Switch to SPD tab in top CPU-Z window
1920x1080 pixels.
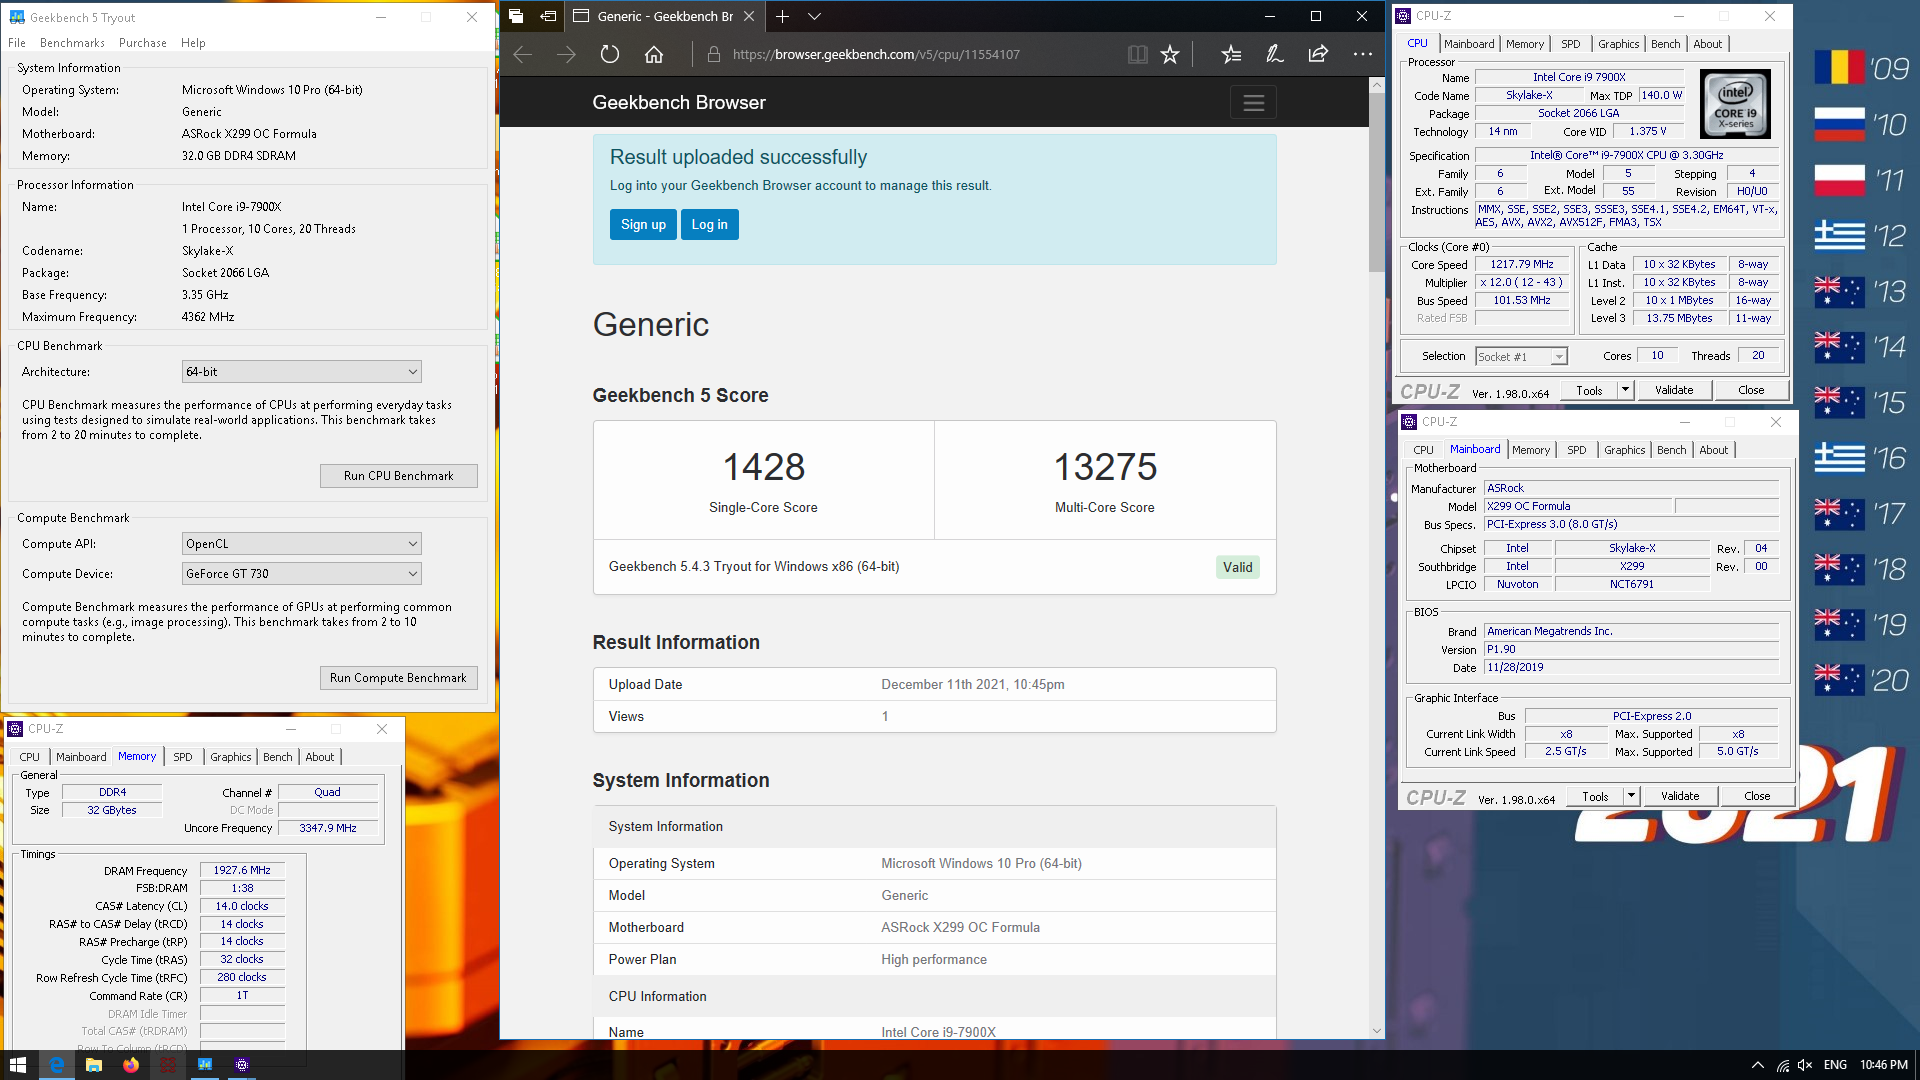point(1571,44)
